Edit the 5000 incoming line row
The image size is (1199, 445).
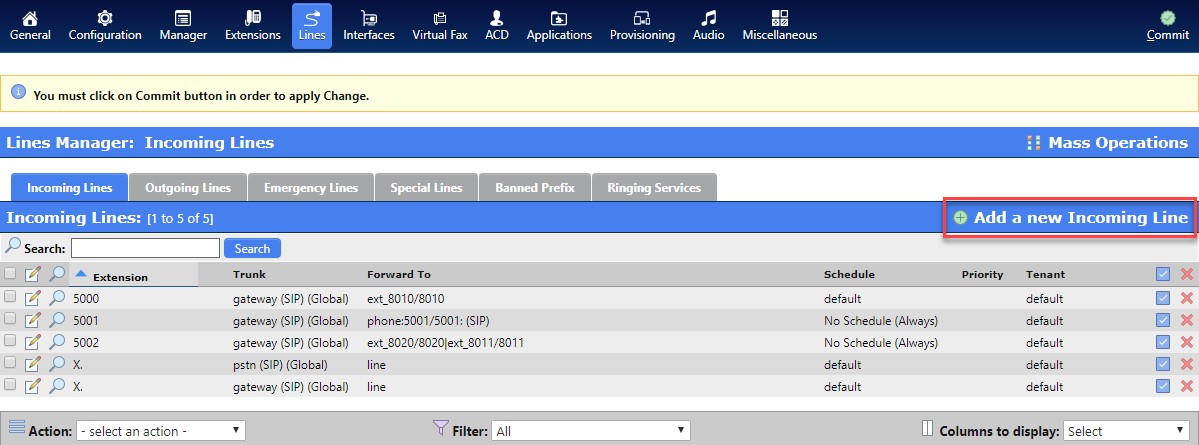(33, 298)
